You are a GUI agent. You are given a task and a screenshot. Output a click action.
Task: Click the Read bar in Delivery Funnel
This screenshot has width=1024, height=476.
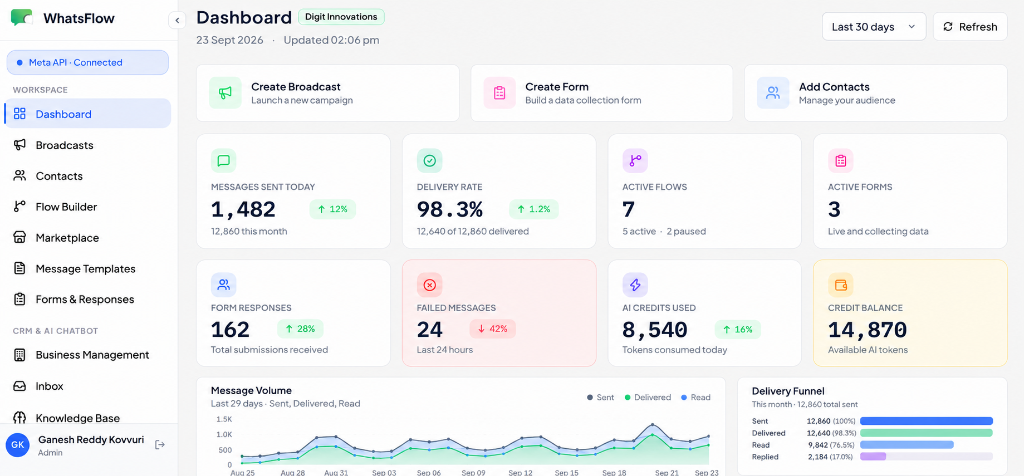(906, 445)
